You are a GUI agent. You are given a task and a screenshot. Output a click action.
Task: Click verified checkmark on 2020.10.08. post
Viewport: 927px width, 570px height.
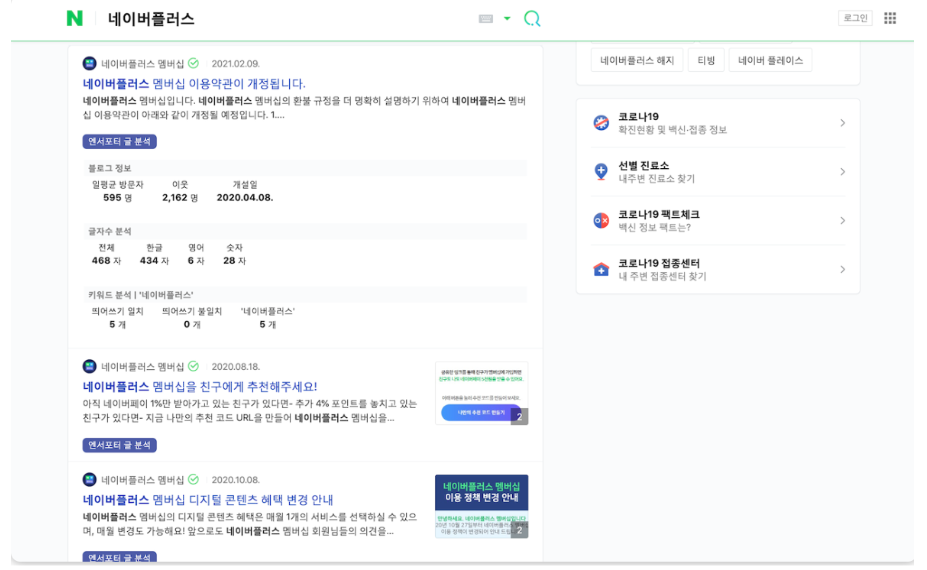click(x=193, y=480)
